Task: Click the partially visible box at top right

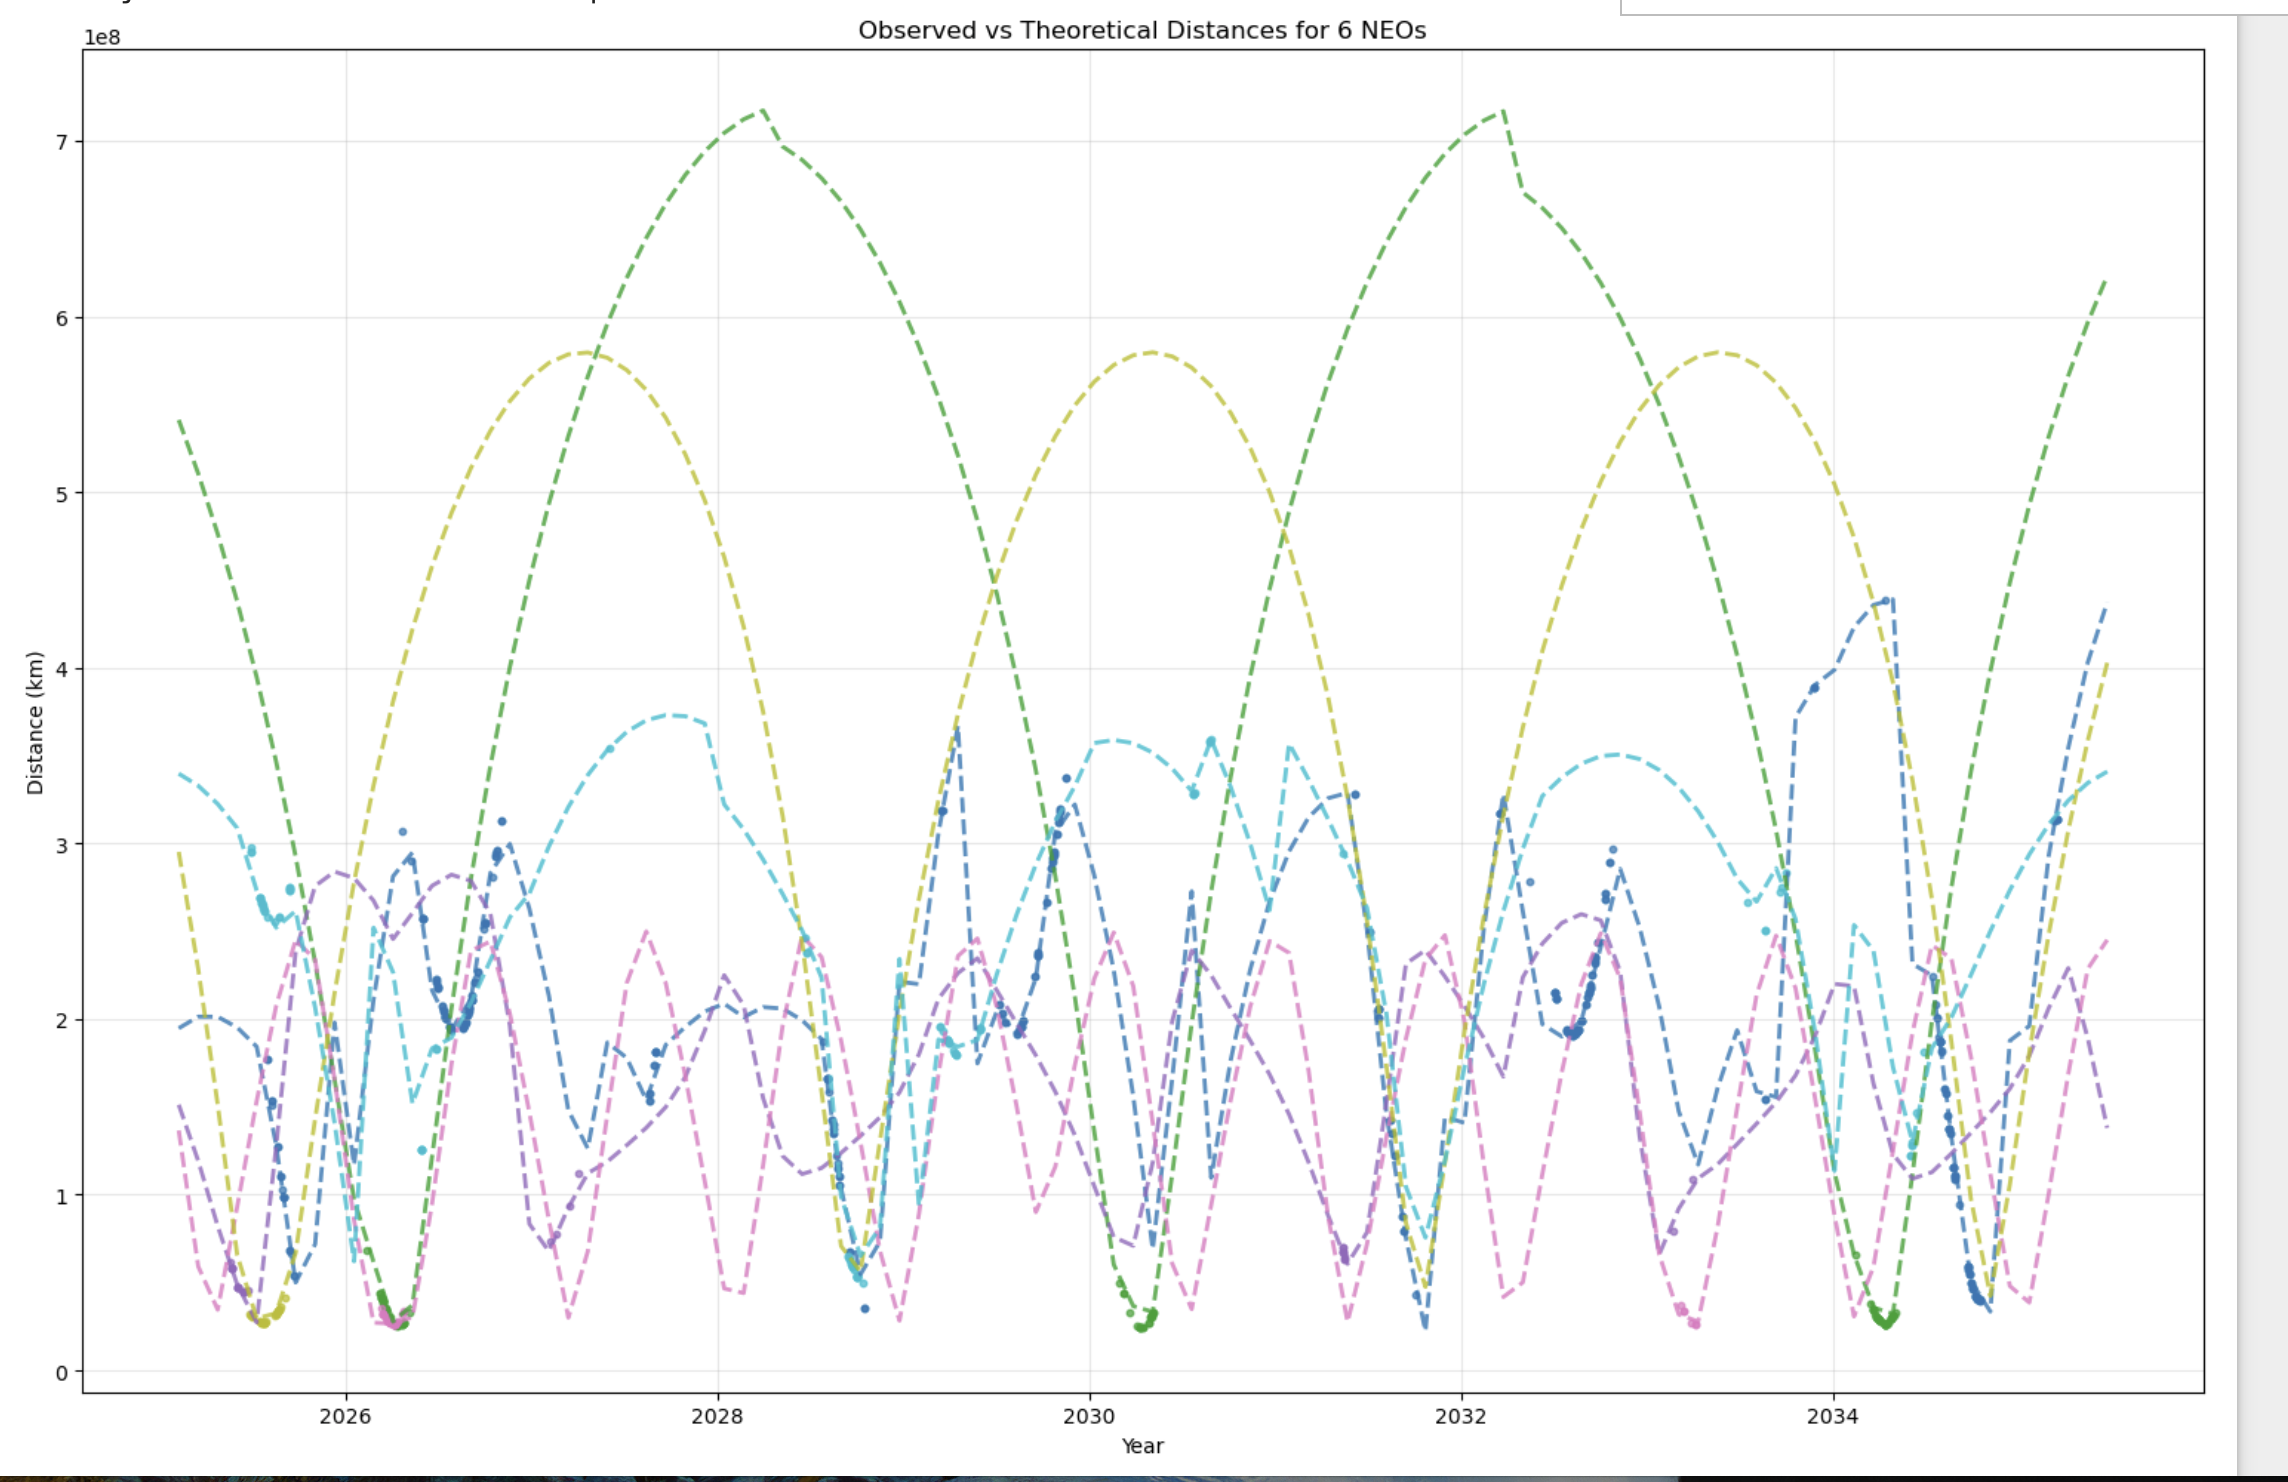Action: point(1950,7)
